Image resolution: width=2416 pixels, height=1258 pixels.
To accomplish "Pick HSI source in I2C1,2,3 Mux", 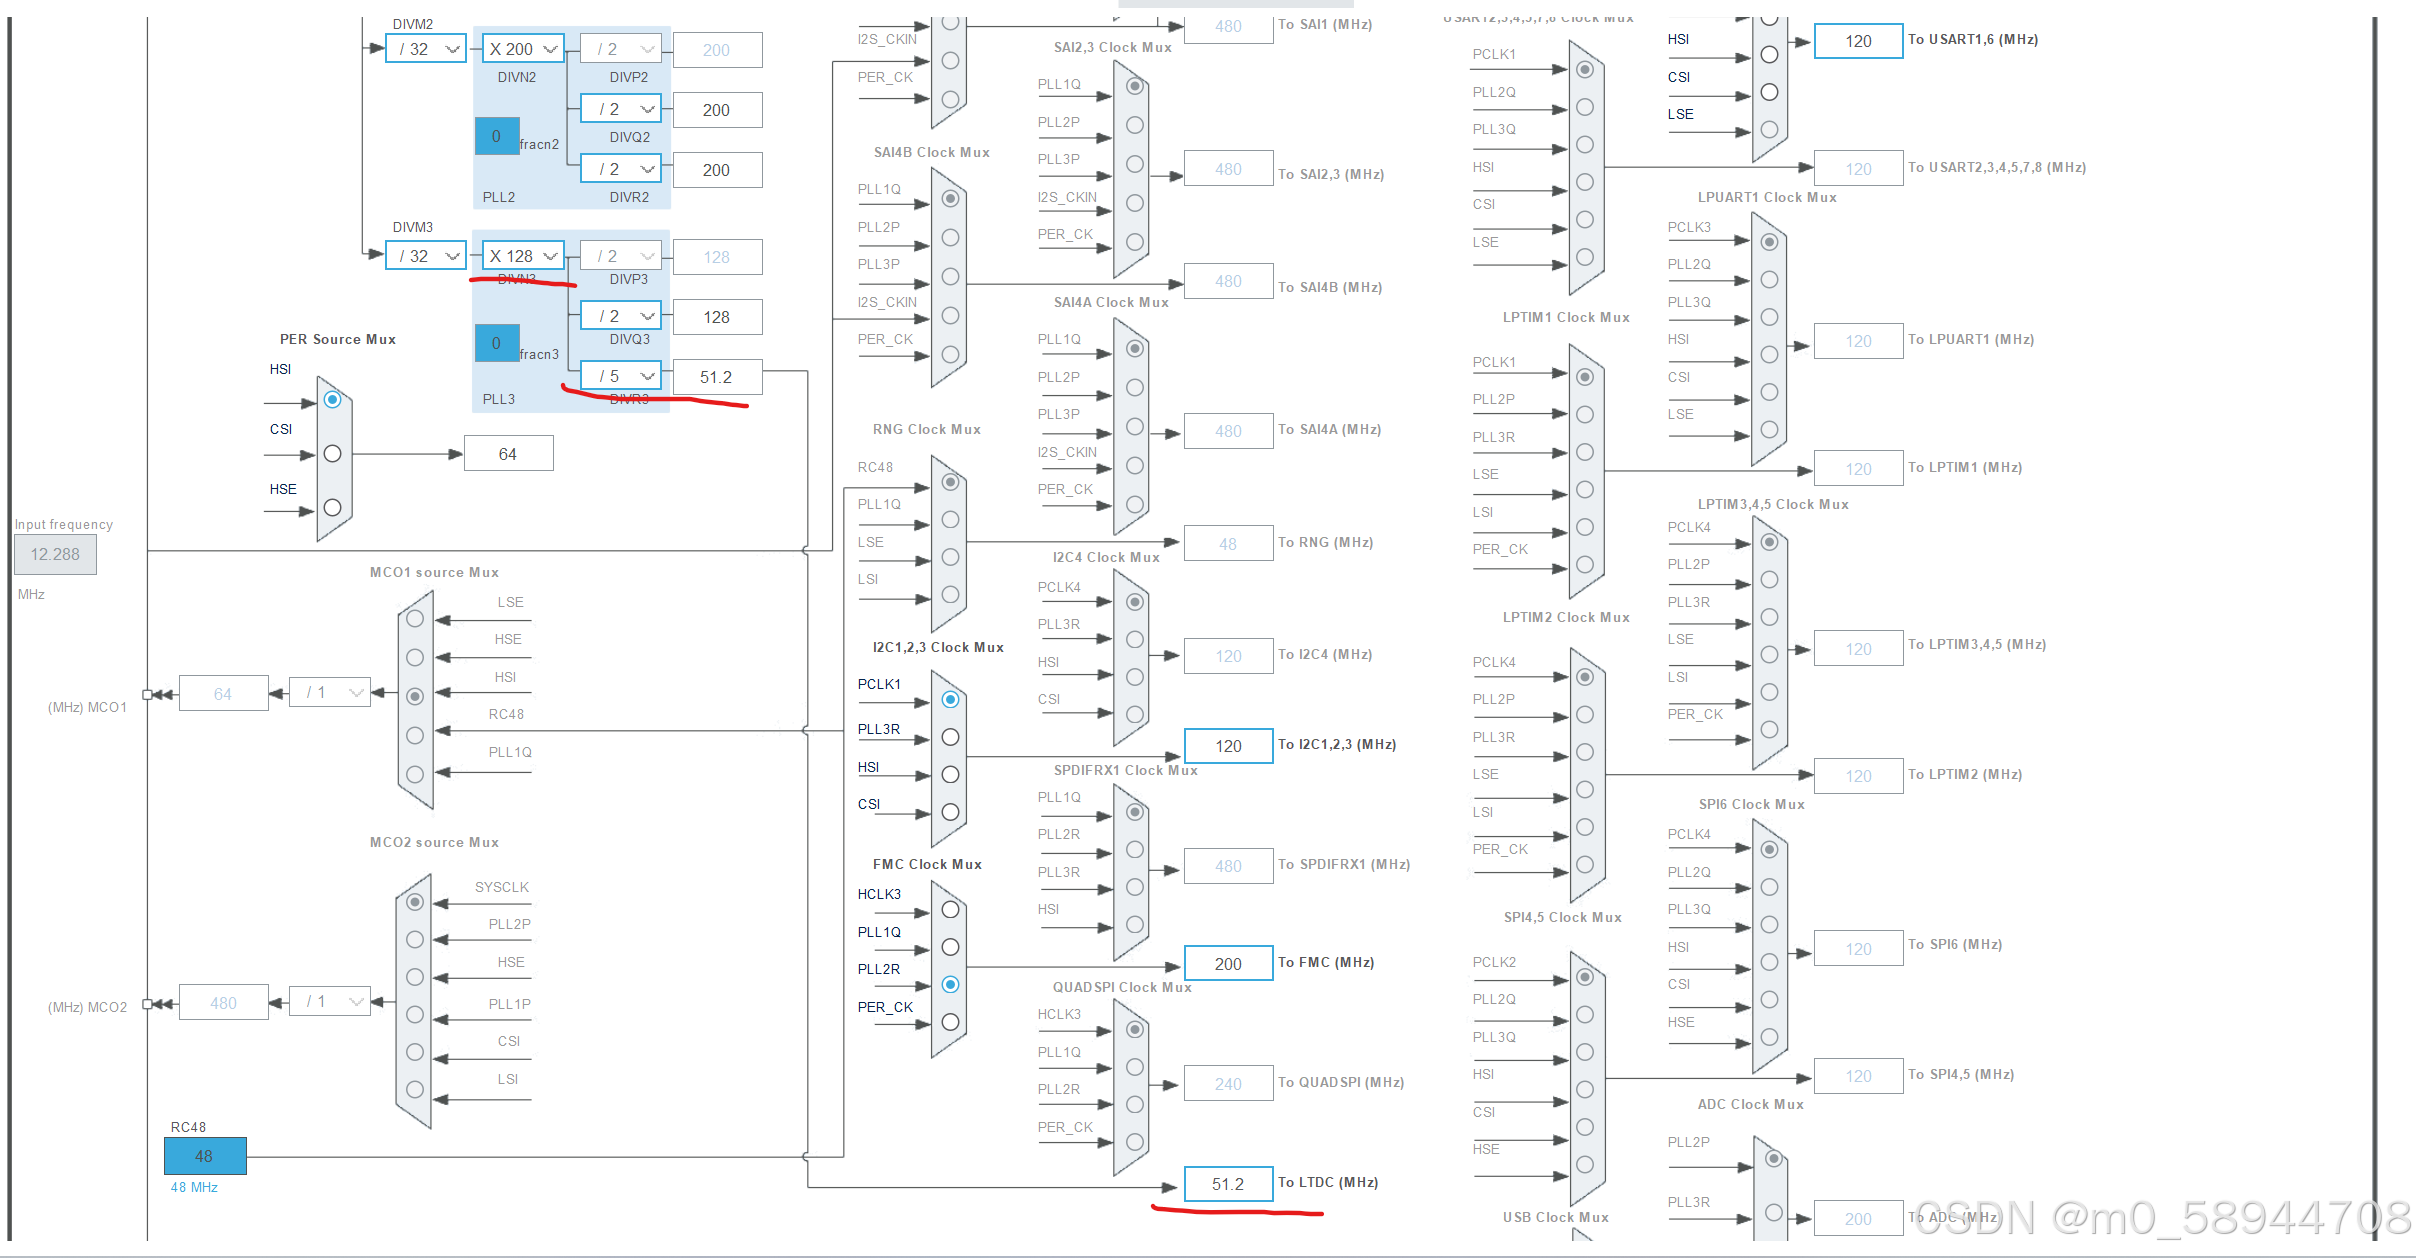I will tap(950, 775).
